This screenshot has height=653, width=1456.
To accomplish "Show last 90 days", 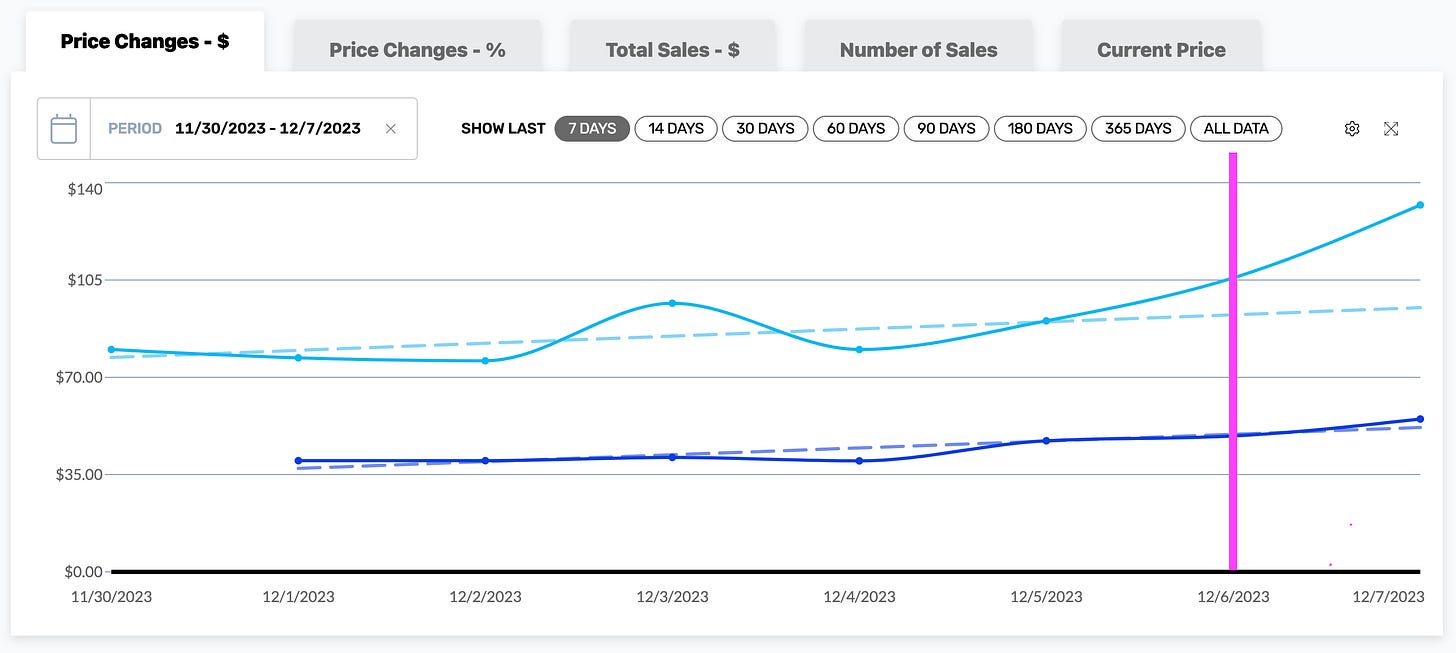I will tap(946, 128).
